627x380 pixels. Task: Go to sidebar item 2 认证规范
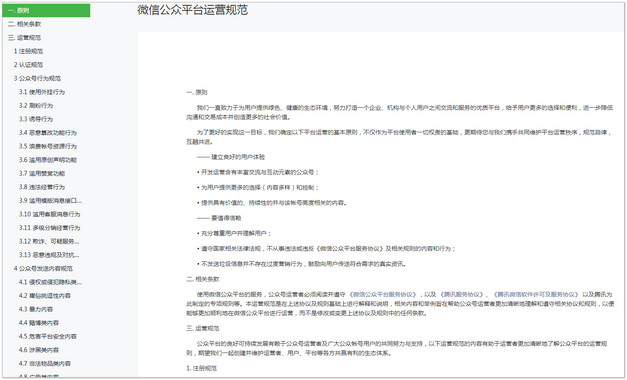click(x=28, y=65)
